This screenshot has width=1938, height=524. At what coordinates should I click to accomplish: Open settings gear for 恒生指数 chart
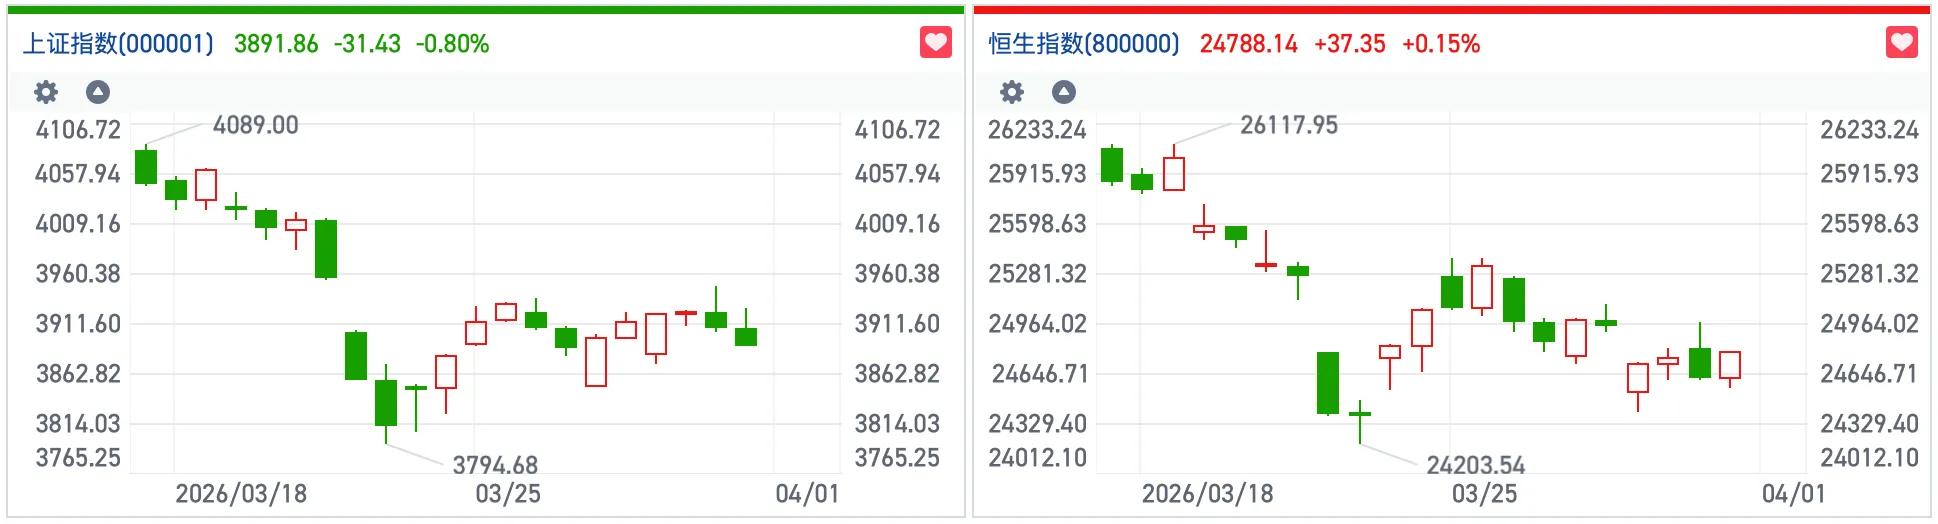click(x=1012, y=92)
